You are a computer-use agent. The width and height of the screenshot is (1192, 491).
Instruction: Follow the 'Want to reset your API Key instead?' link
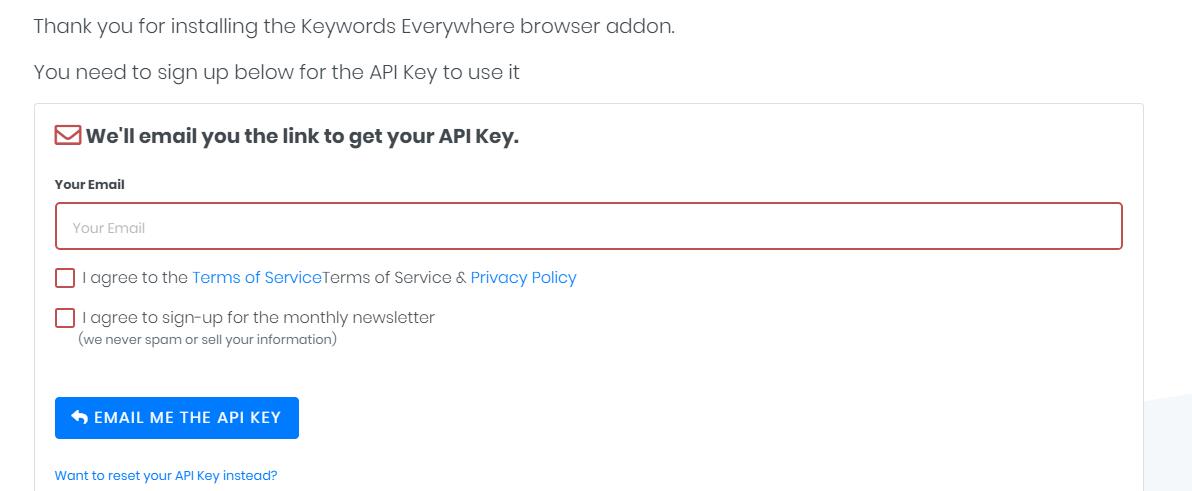(x=166, y=476)
